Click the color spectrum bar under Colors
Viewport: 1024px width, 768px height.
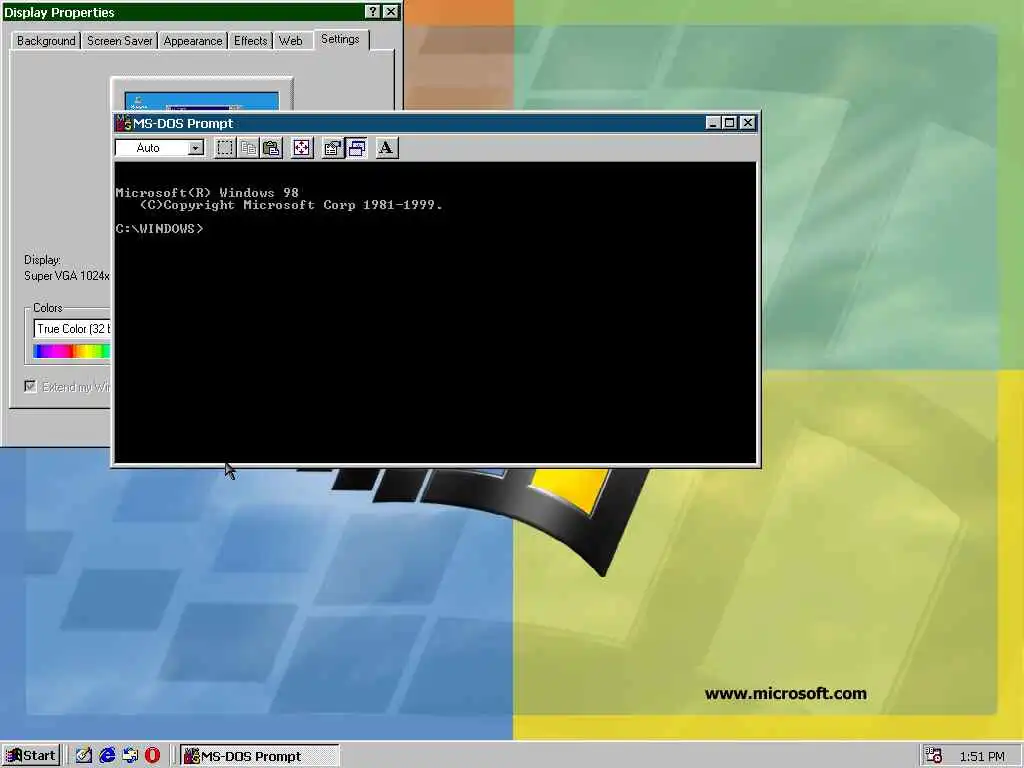(x=72, y=351)
